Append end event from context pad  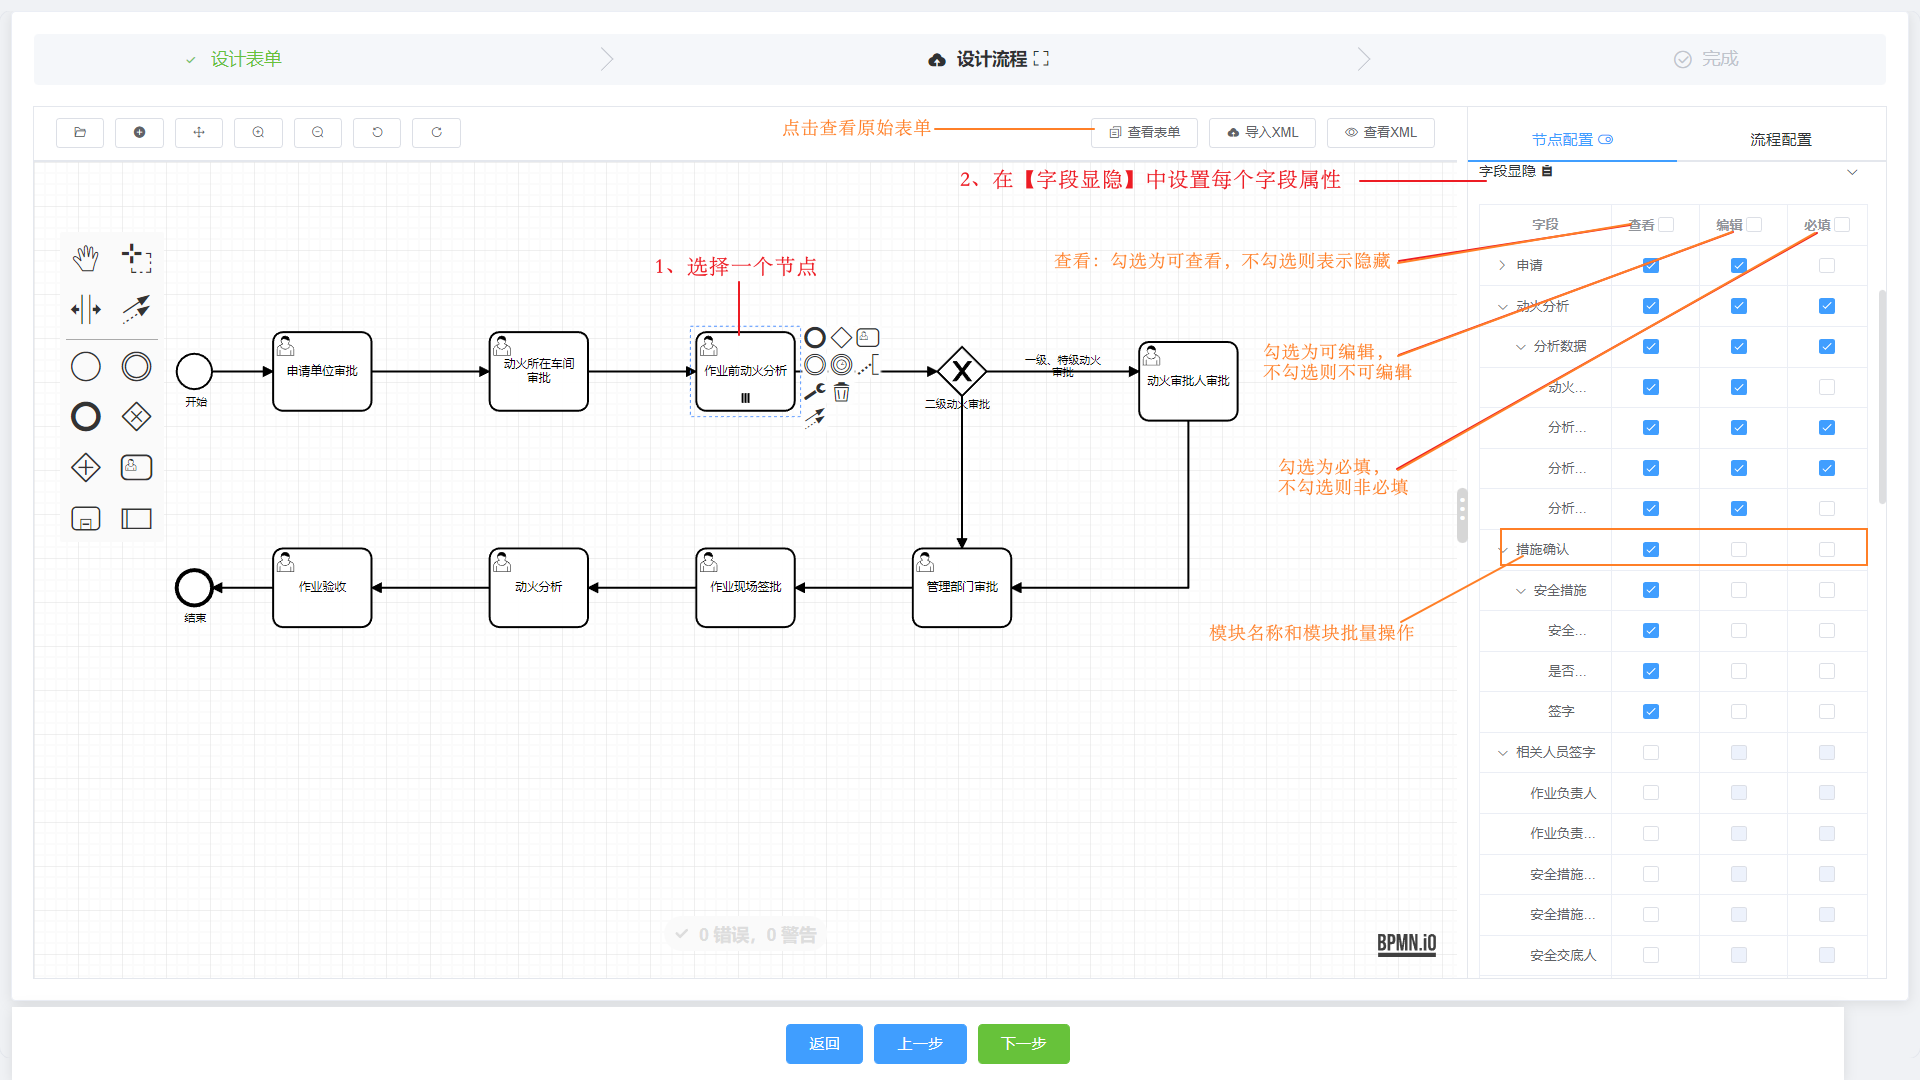815,338
